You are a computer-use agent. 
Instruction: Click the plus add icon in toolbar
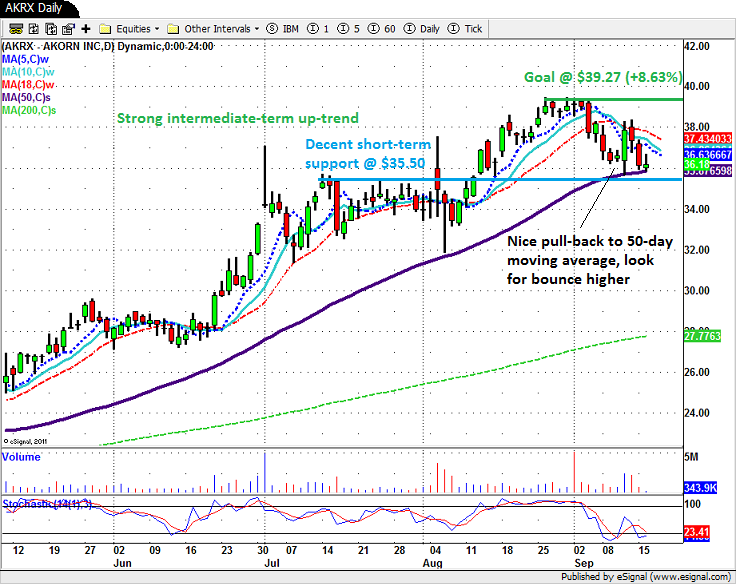coord(86,29)
